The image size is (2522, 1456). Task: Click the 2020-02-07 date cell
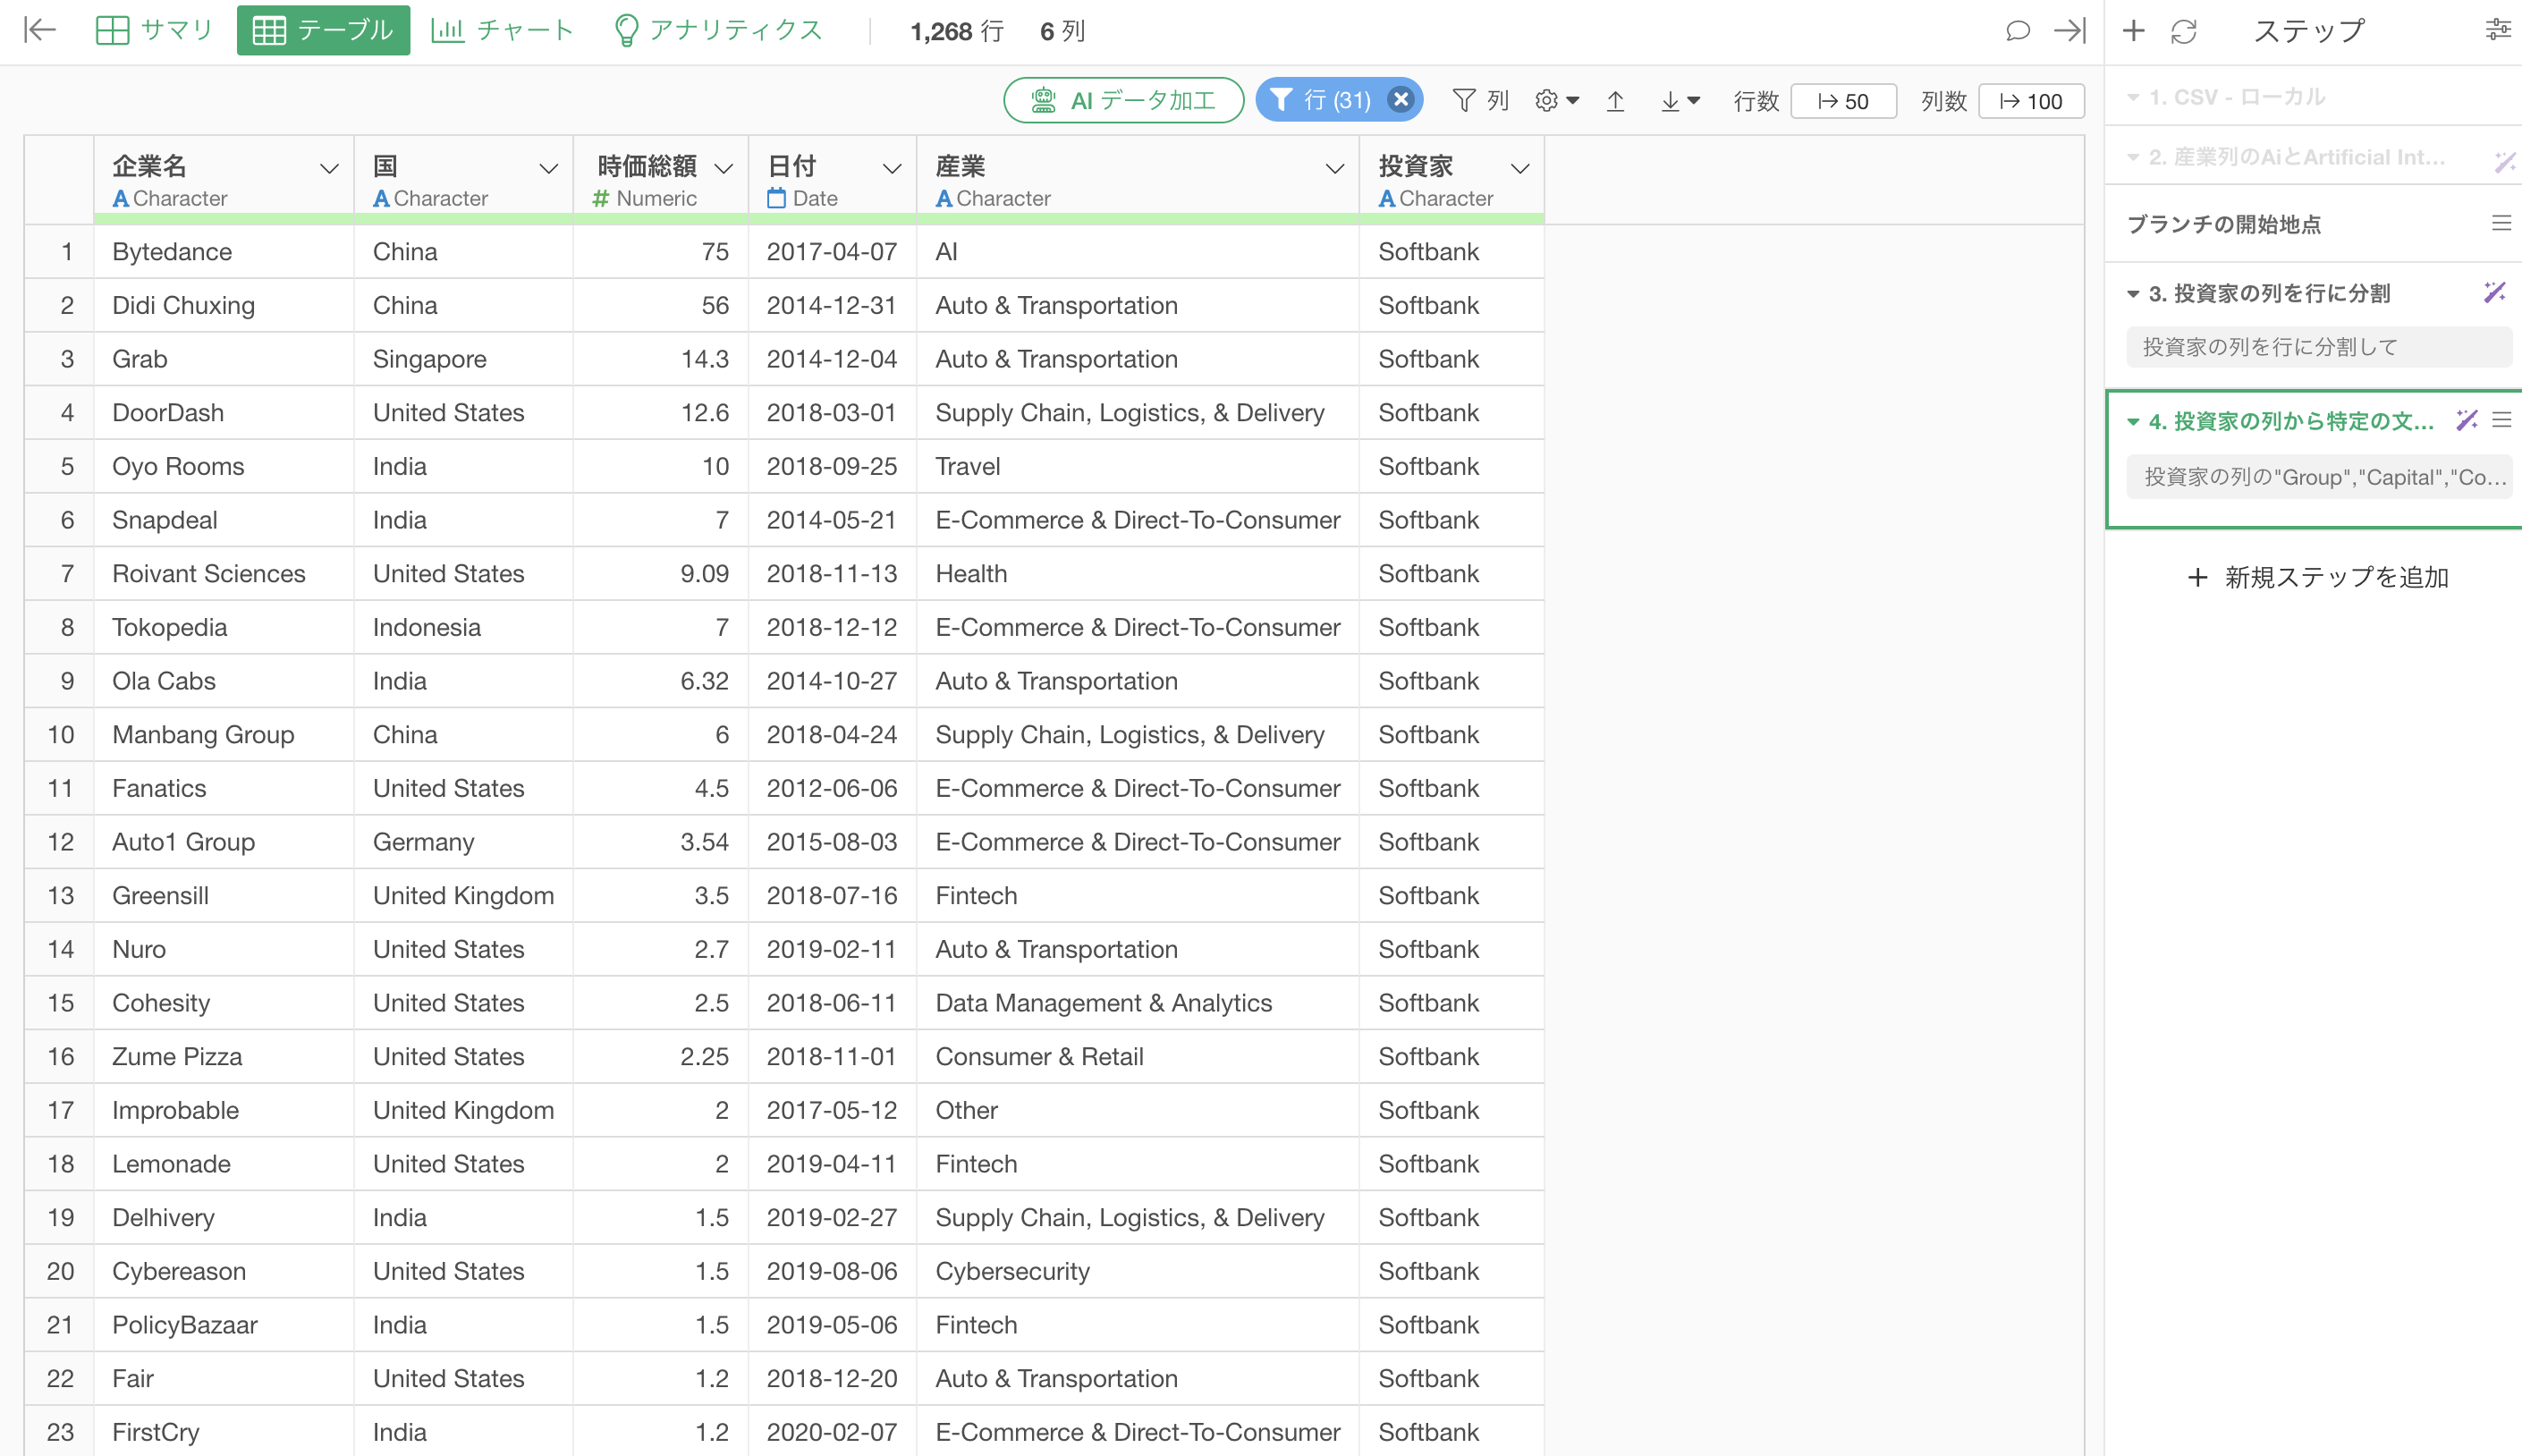coord(832,1432)
